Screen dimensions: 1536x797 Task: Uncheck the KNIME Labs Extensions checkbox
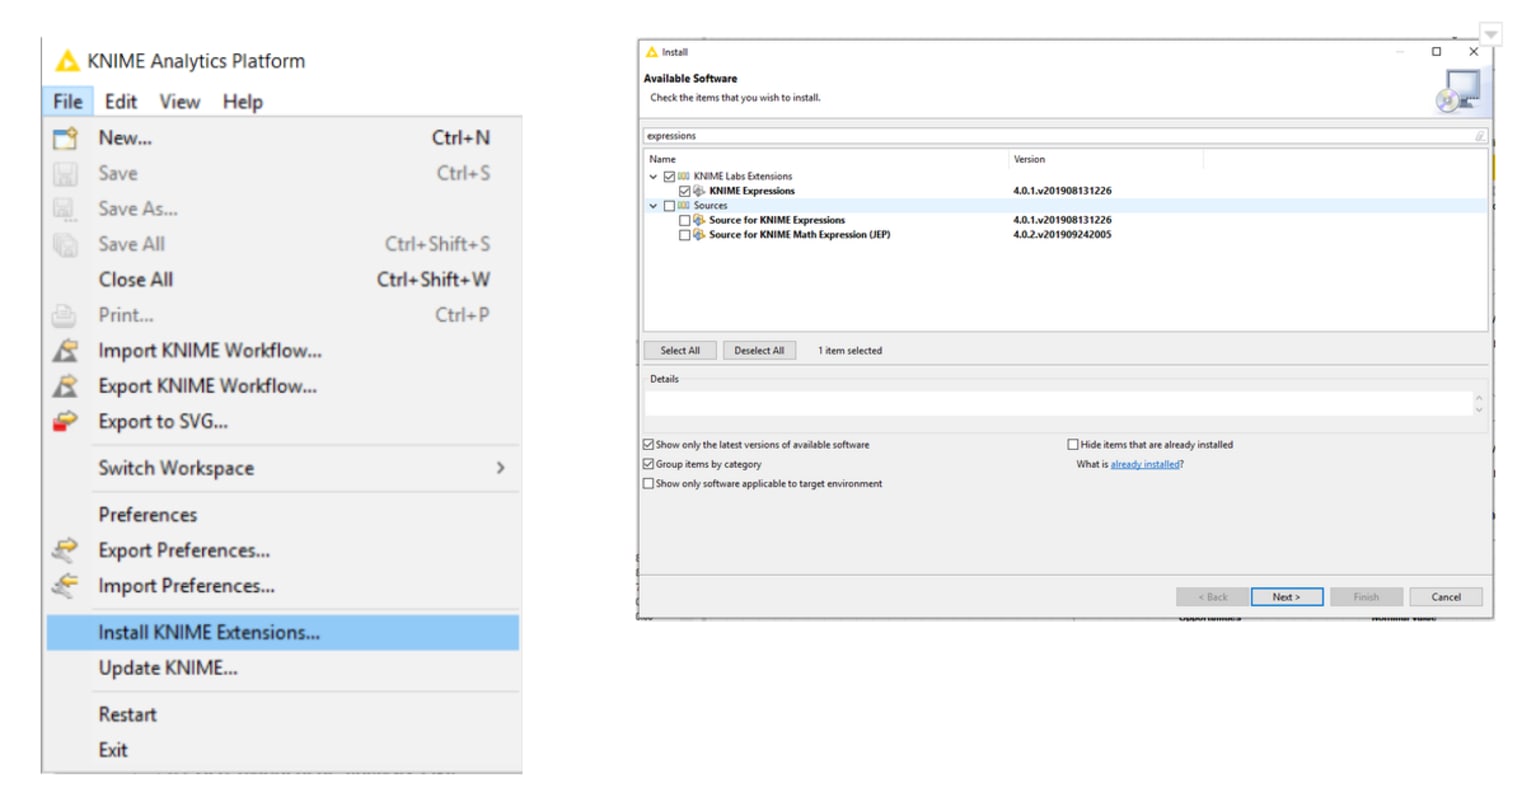(669, 176)
